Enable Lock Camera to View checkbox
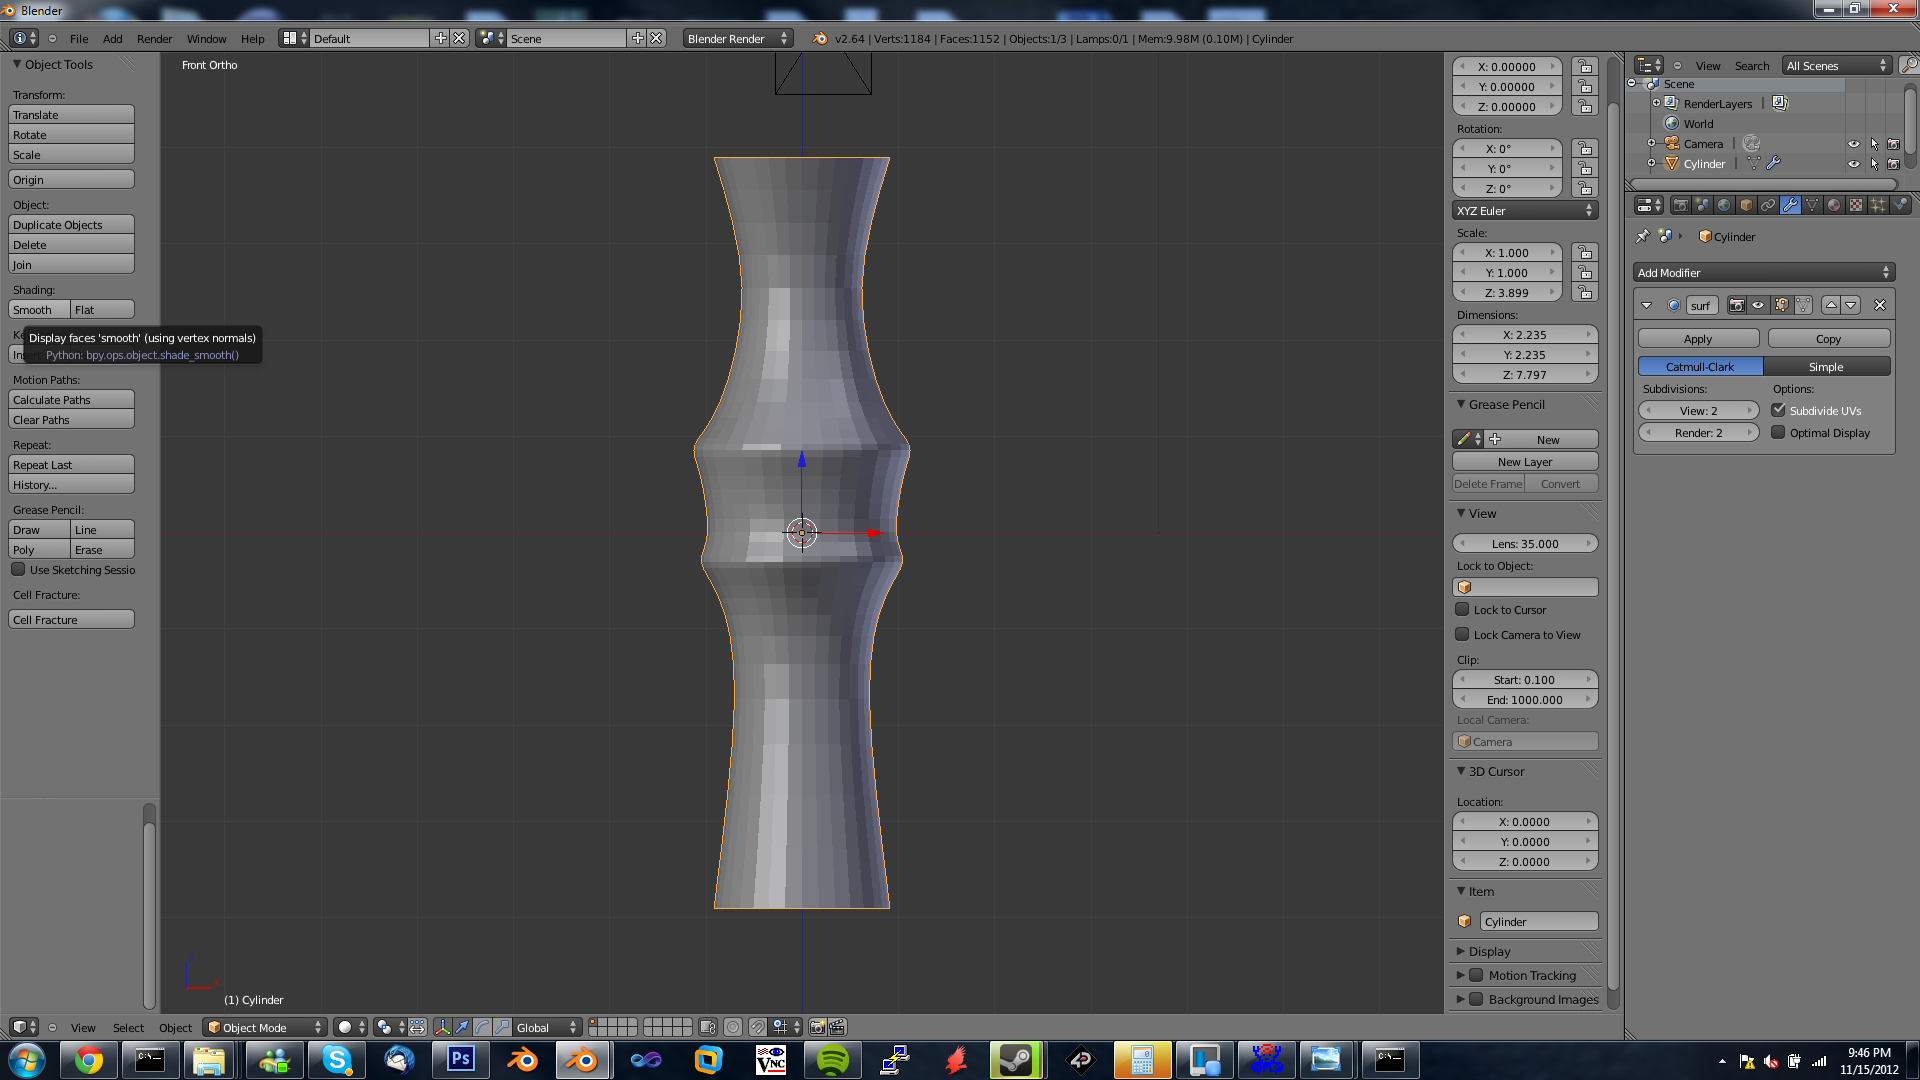Viewport: 1920px width, 1080px height. 1462,634
